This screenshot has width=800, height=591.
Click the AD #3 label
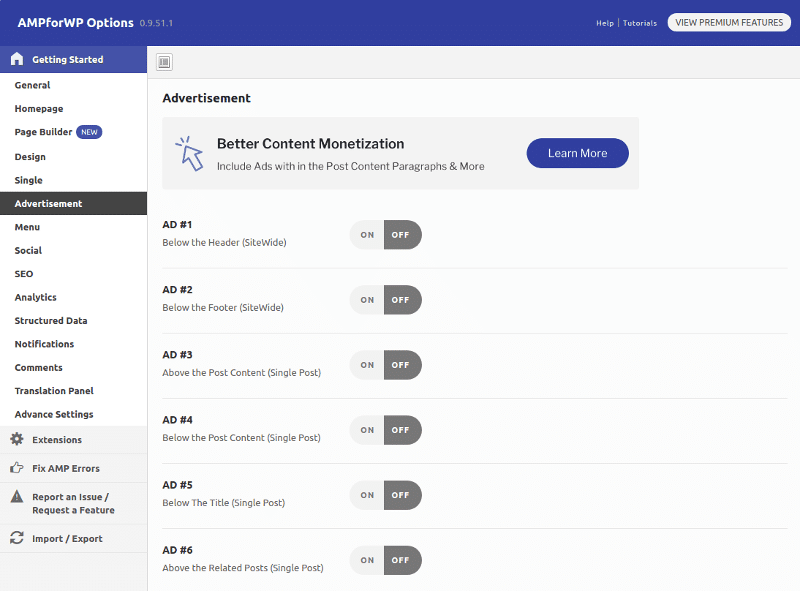coord(178,355)
